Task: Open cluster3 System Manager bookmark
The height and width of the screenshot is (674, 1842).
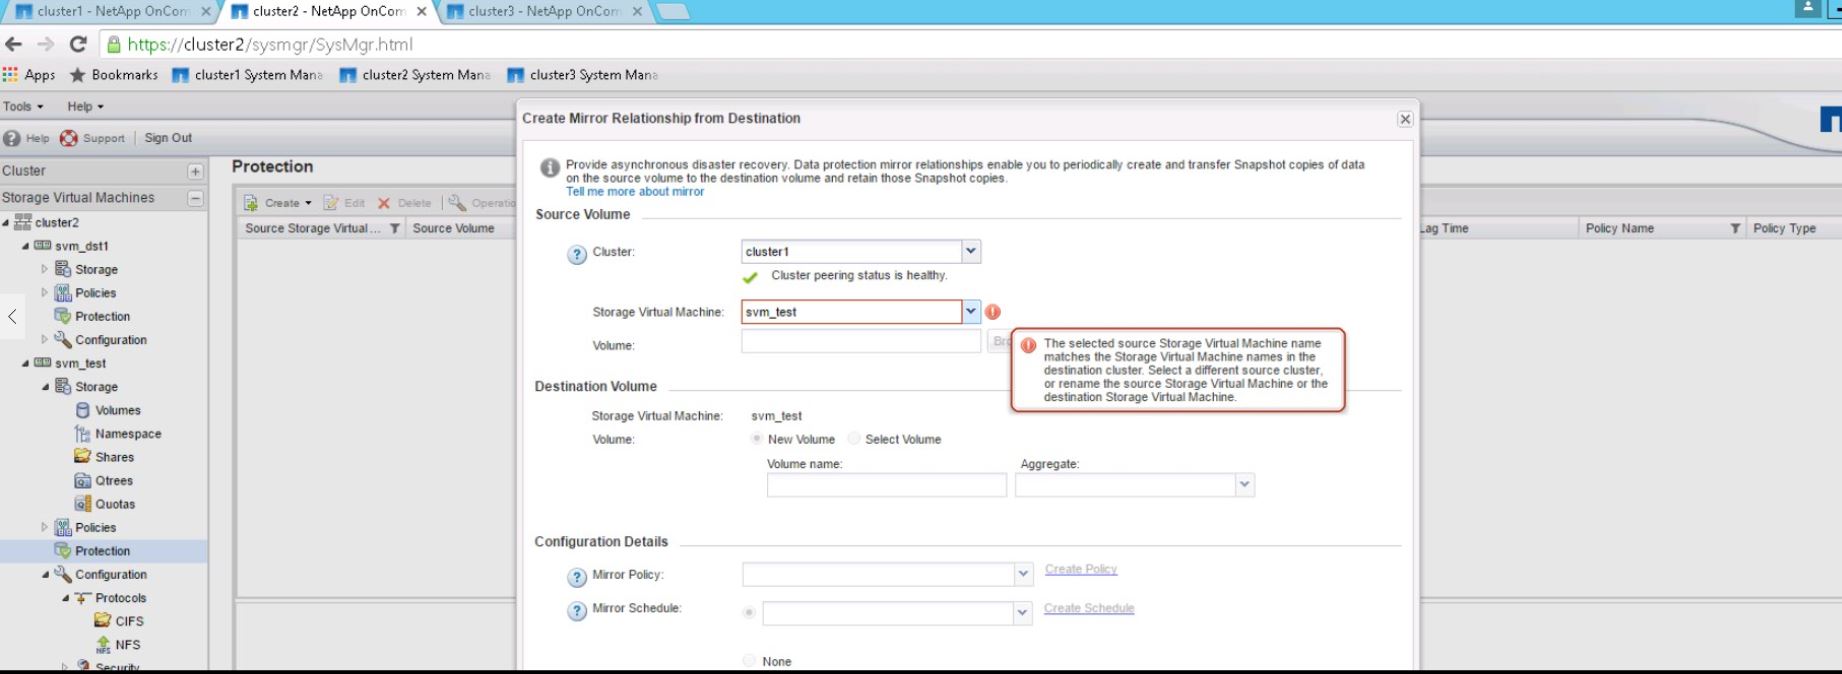Action: pos(583,75)
